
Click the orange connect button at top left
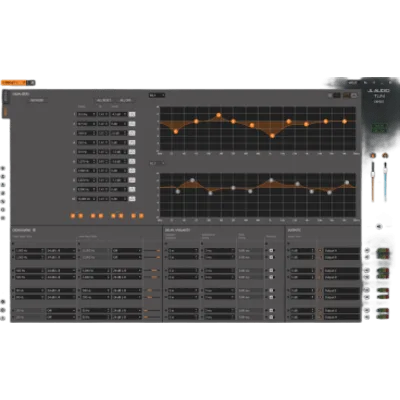tap(14, 82)
